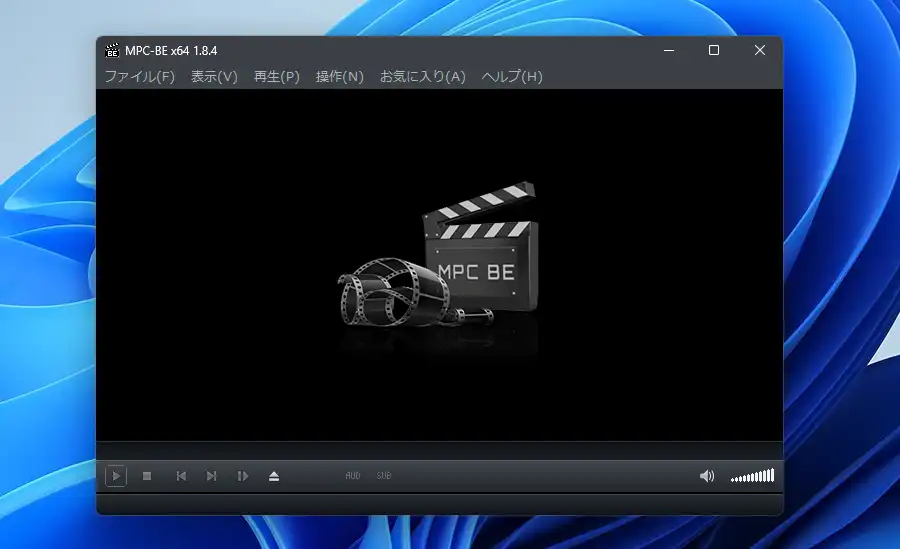Maximize the MPC-BE window
This screenshot has height=549, width=900.
714,51
